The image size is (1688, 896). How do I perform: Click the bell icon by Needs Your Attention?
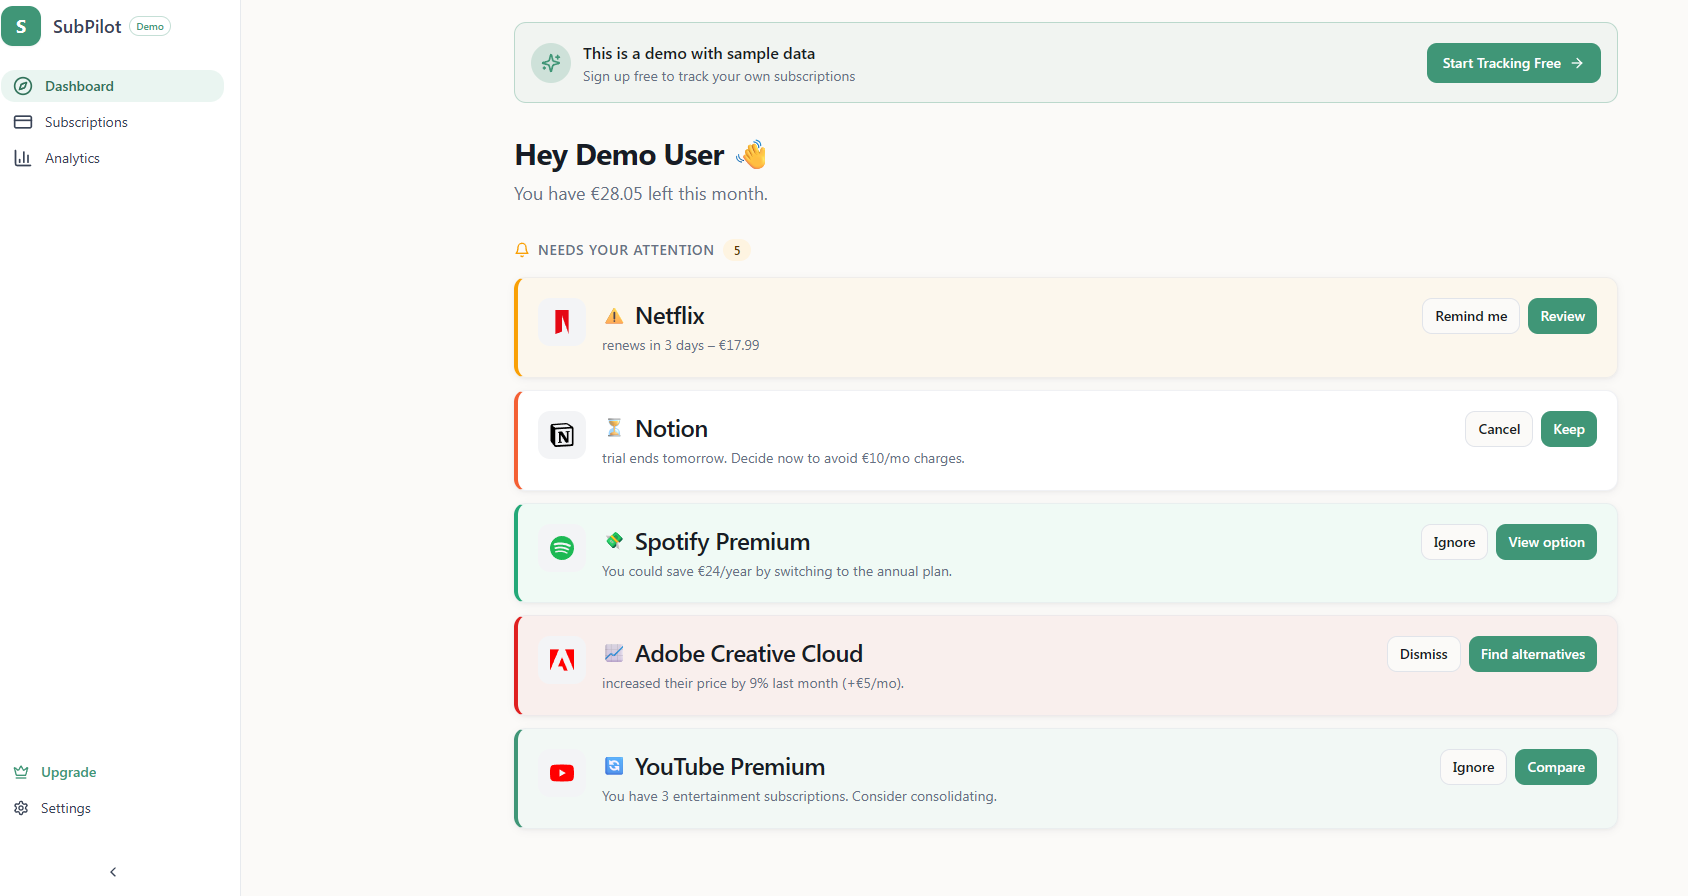pyautogui.click(x=522, y=250)
